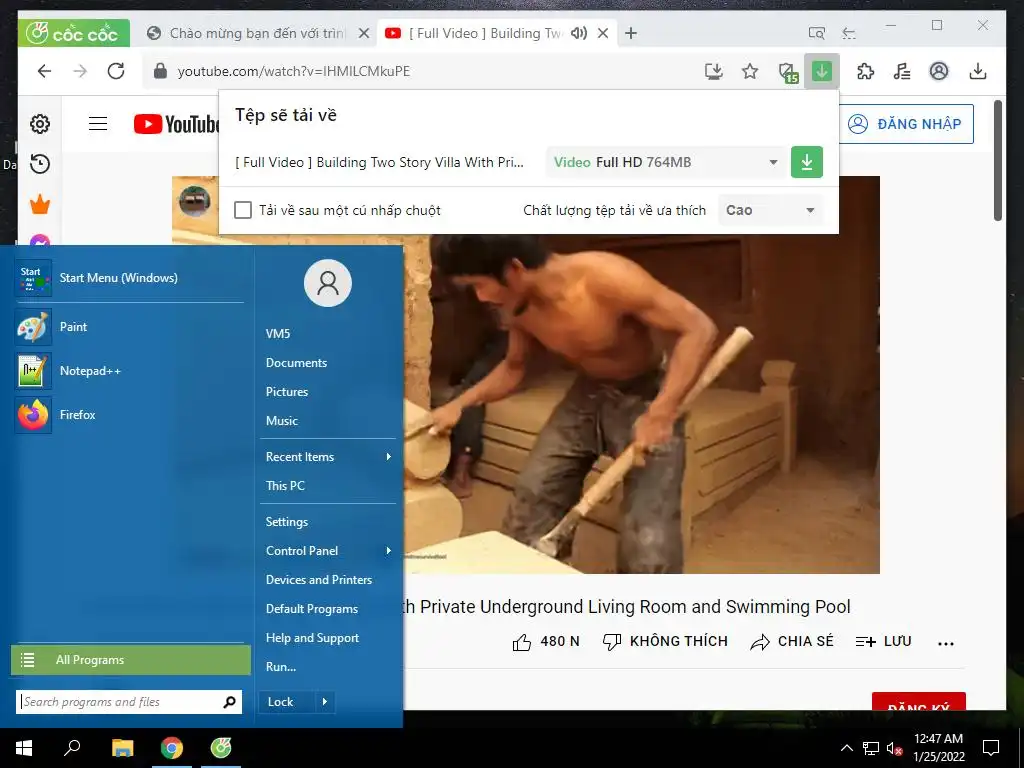Click the green download button in the popup
1024x768 pixels.
tap(807, 162)
